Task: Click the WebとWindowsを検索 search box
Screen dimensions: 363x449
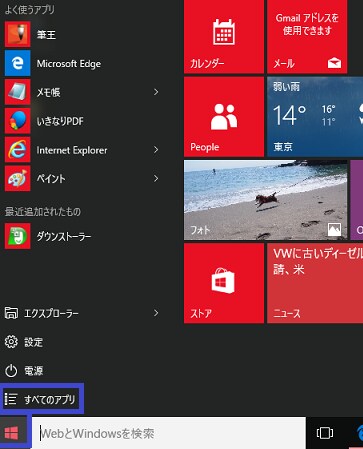Action: [169, 433]
